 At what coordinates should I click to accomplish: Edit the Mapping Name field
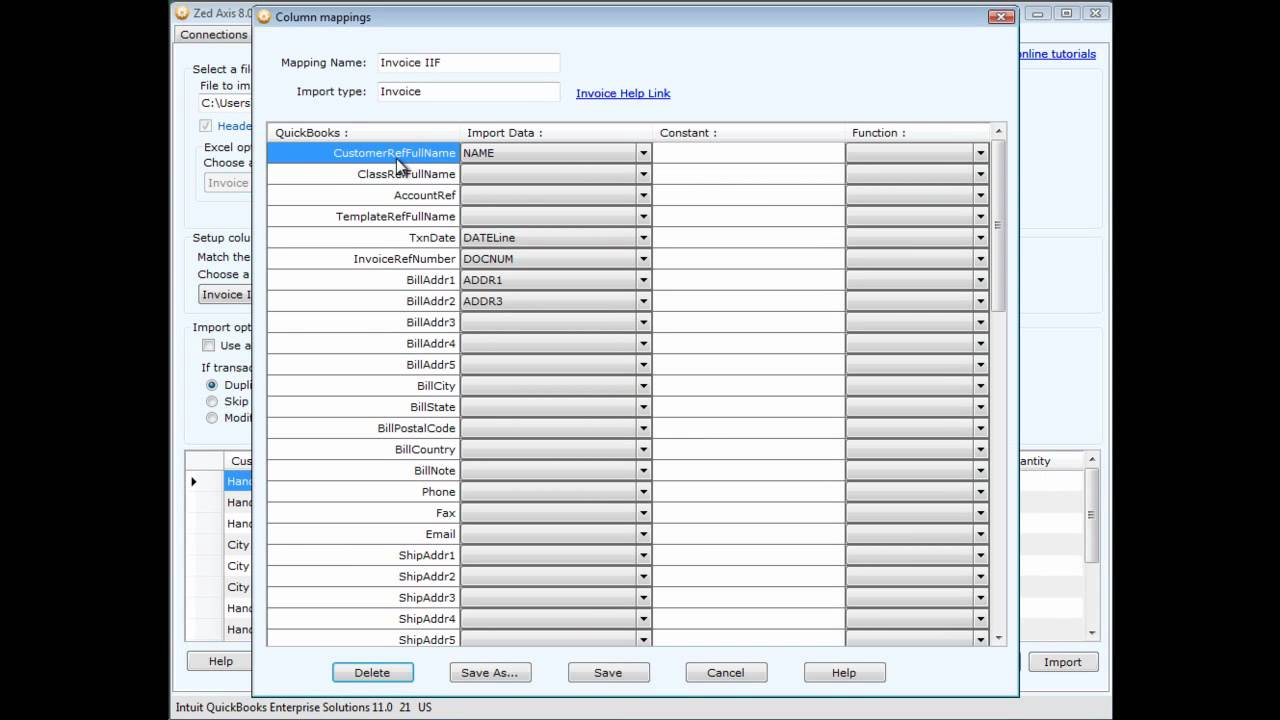tap(468, 63)
